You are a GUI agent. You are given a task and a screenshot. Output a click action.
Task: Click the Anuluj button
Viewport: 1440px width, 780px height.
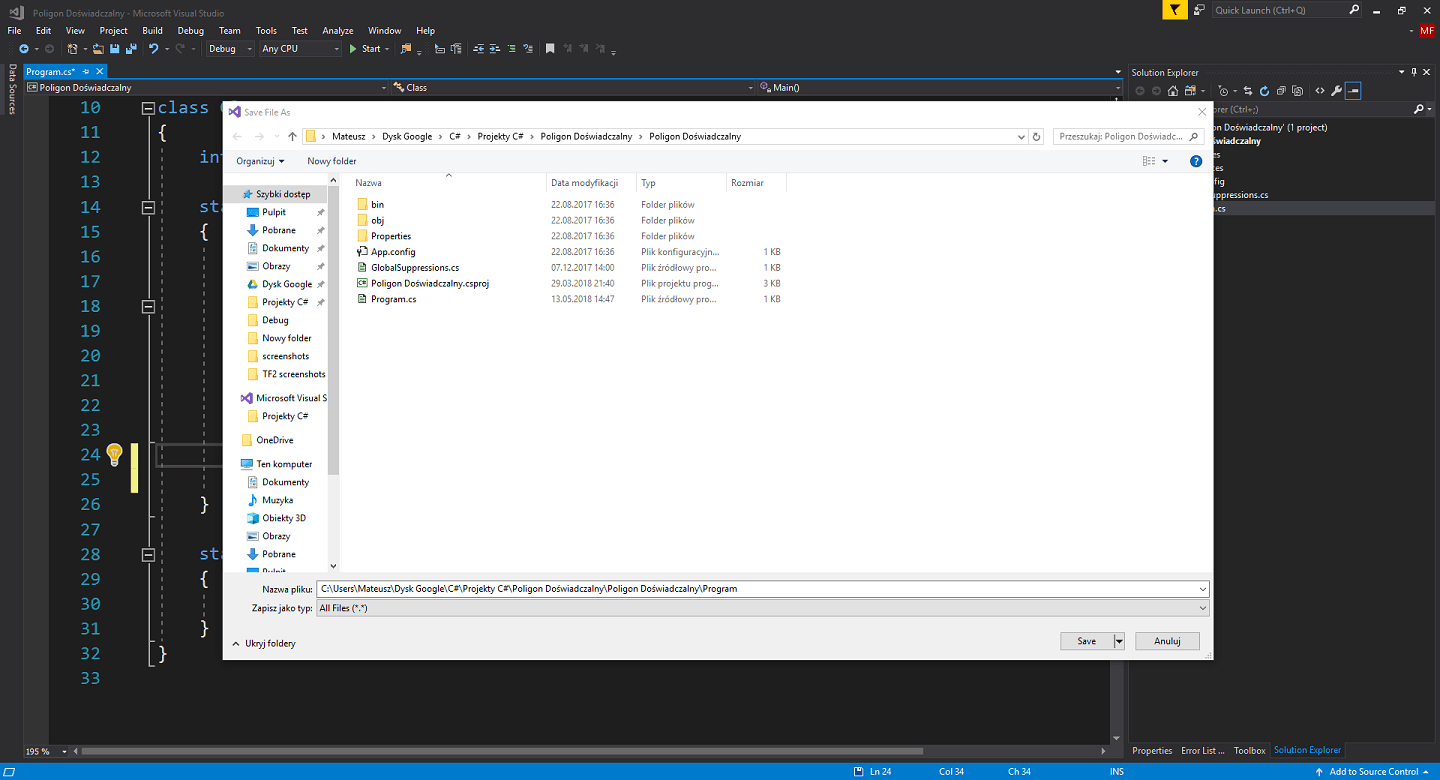point(1166,640)
